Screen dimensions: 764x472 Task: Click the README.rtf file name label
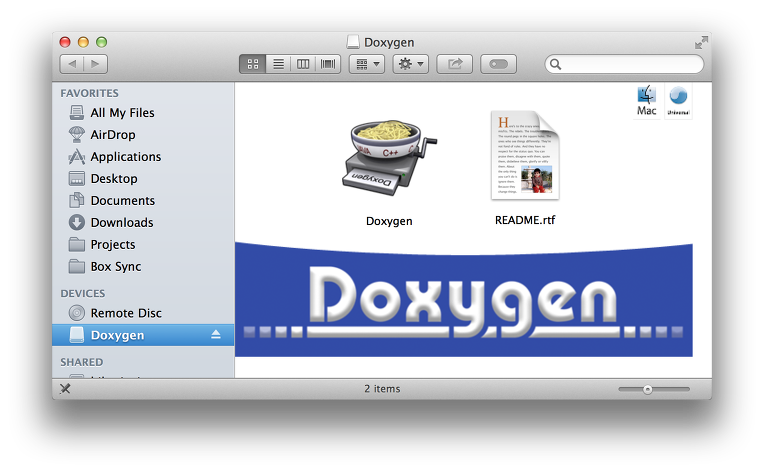pos(525,220)
